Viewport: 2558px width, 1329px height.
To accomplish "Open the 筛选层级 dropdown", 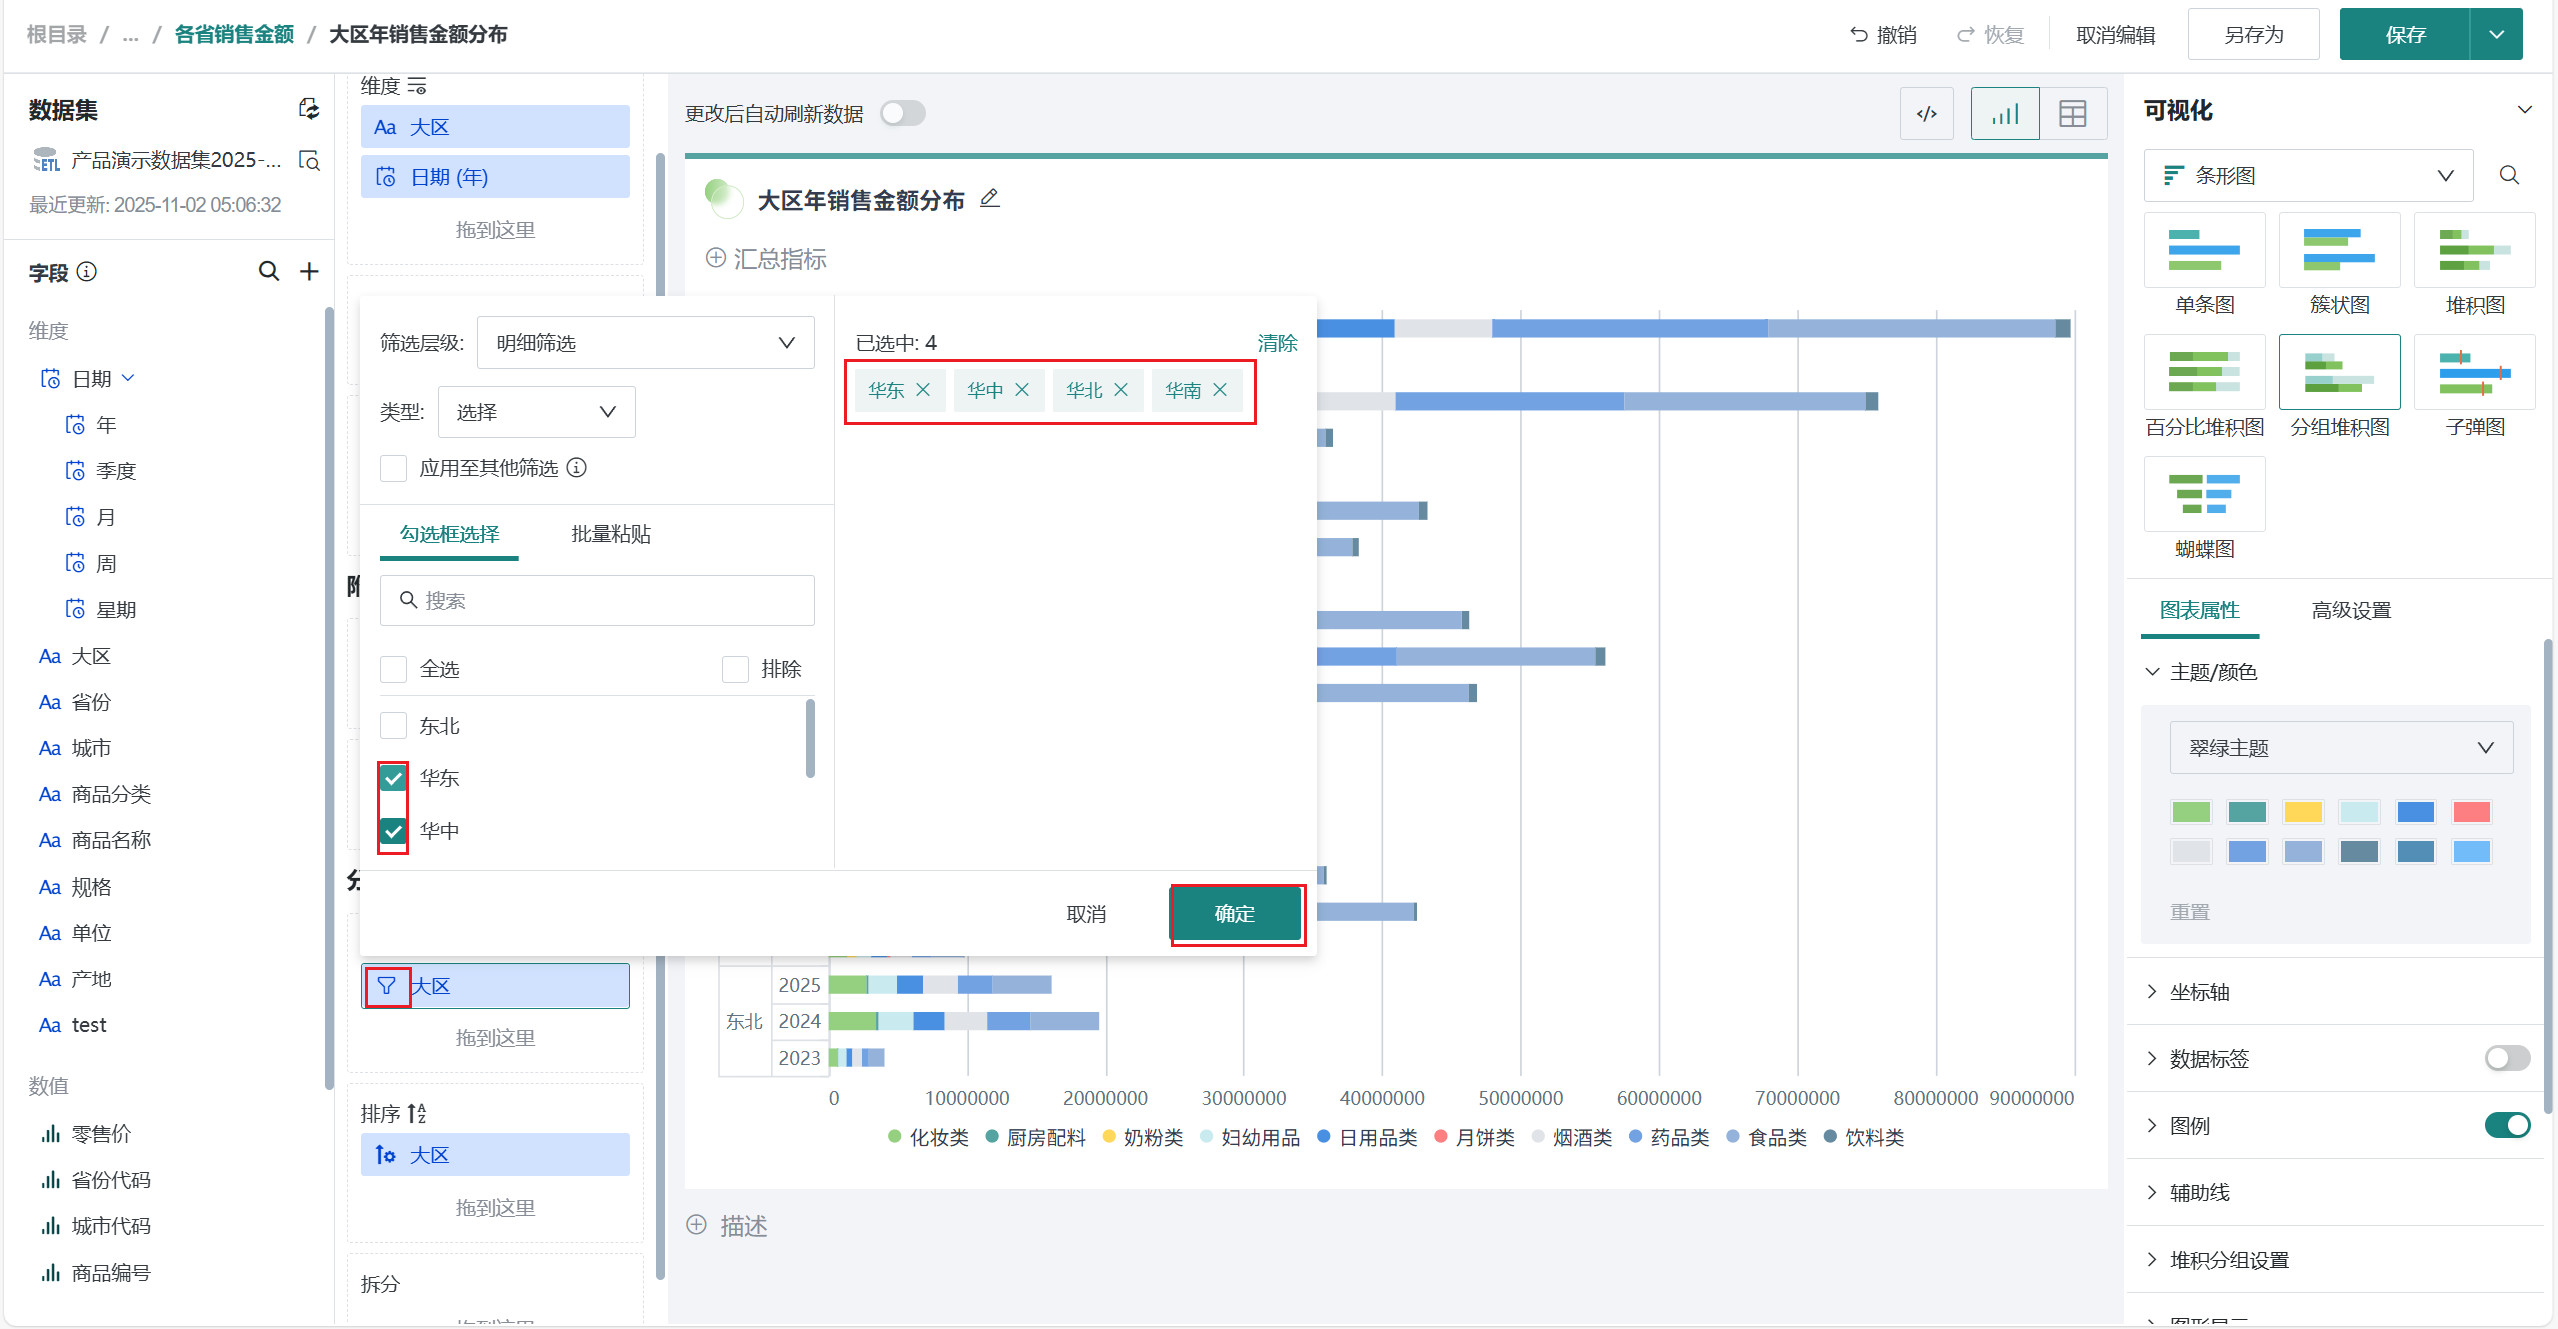I will [645, 343].
